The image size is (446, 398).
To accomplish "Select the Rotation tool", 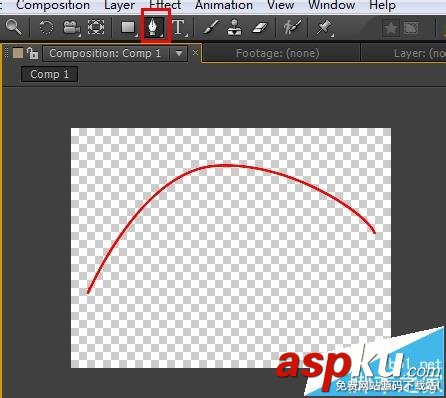I will tap(46, 27).
